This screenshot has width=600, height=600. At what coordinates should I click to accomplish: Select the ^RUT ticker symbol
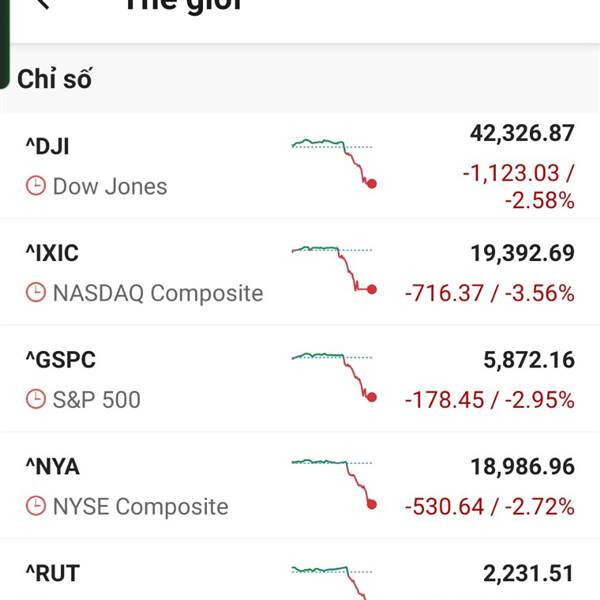[x=52, y=574]
